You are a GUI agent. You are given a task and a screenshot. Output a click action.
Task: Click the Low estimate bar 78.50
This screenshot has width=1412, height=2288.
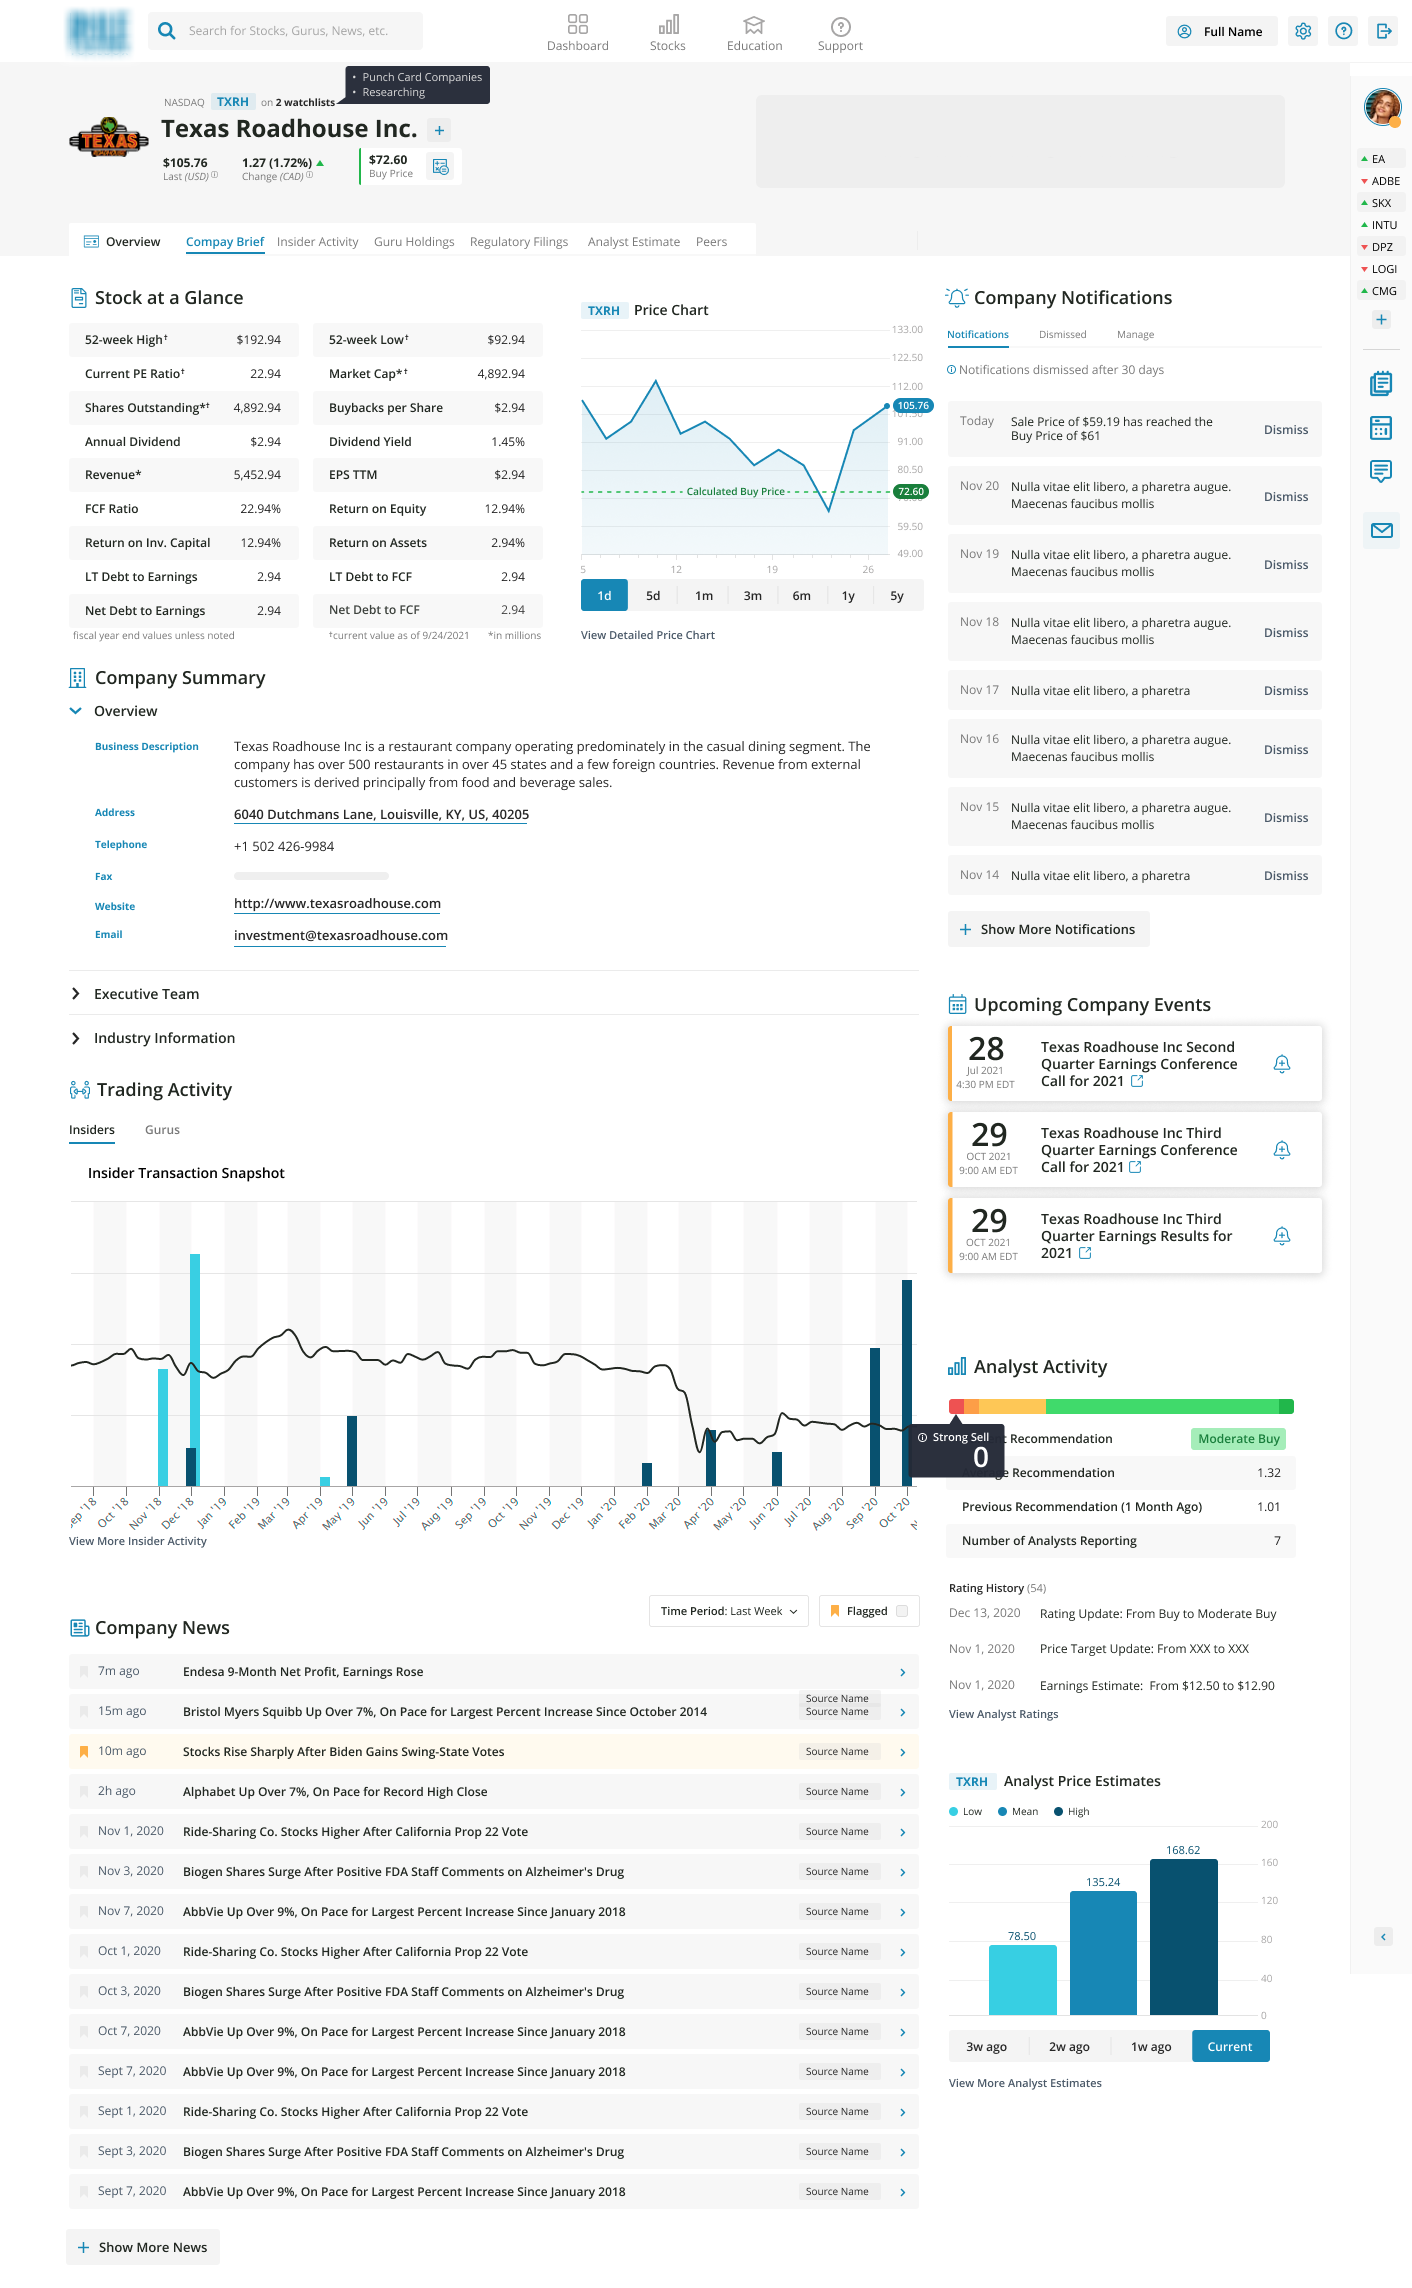point(1022,1980)
